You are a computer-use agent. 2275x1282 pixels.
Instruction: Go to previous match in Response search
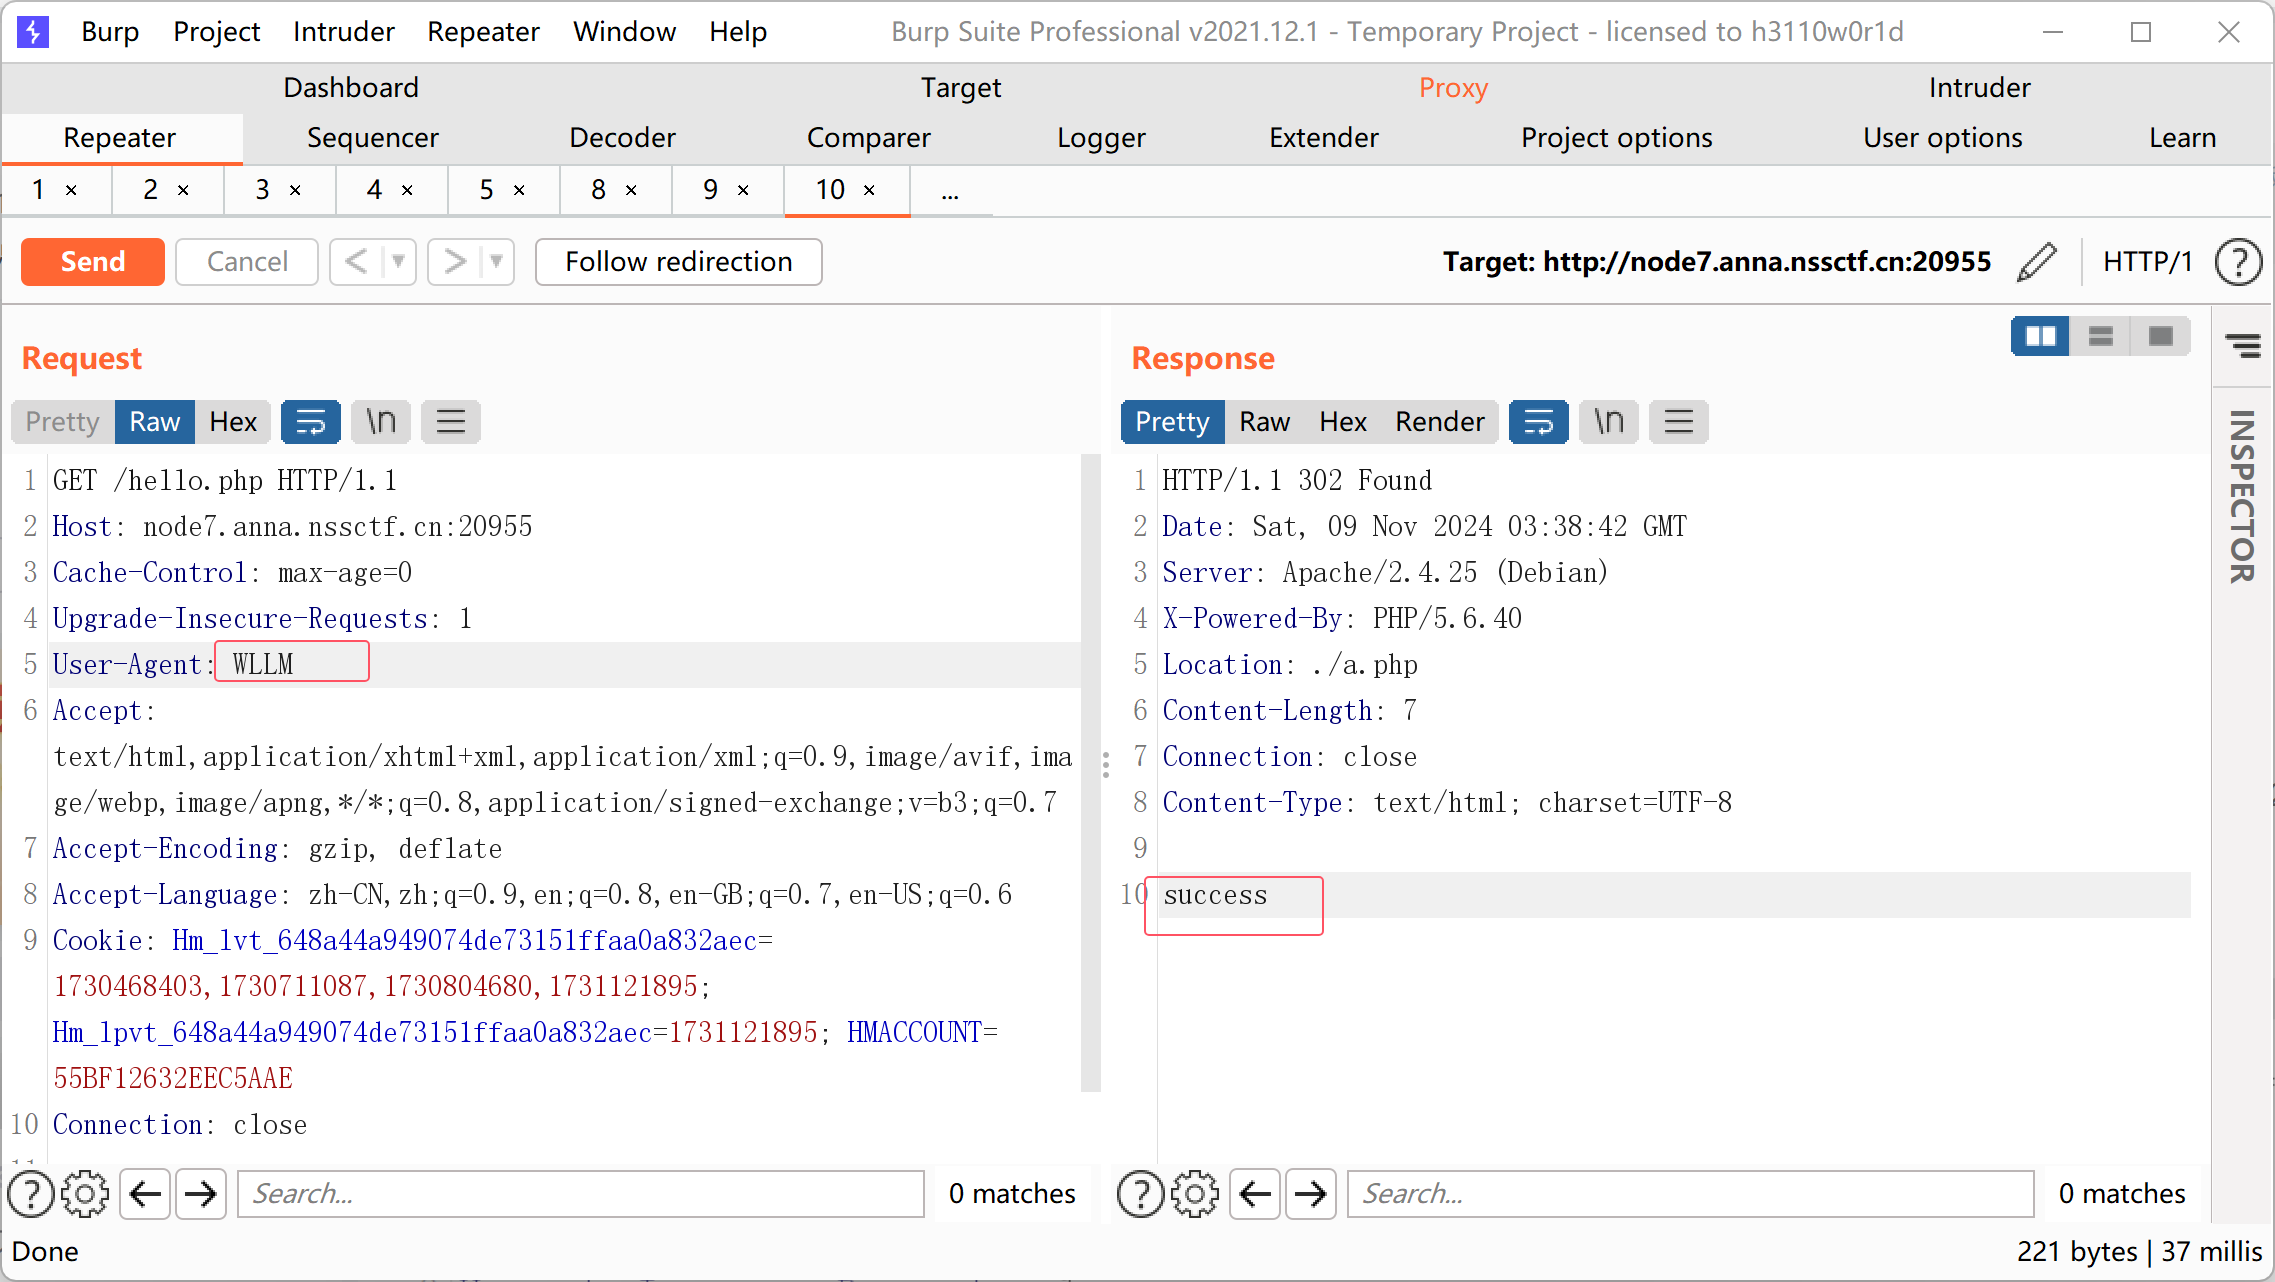pyautogui.click(x=1255, y=1194)
